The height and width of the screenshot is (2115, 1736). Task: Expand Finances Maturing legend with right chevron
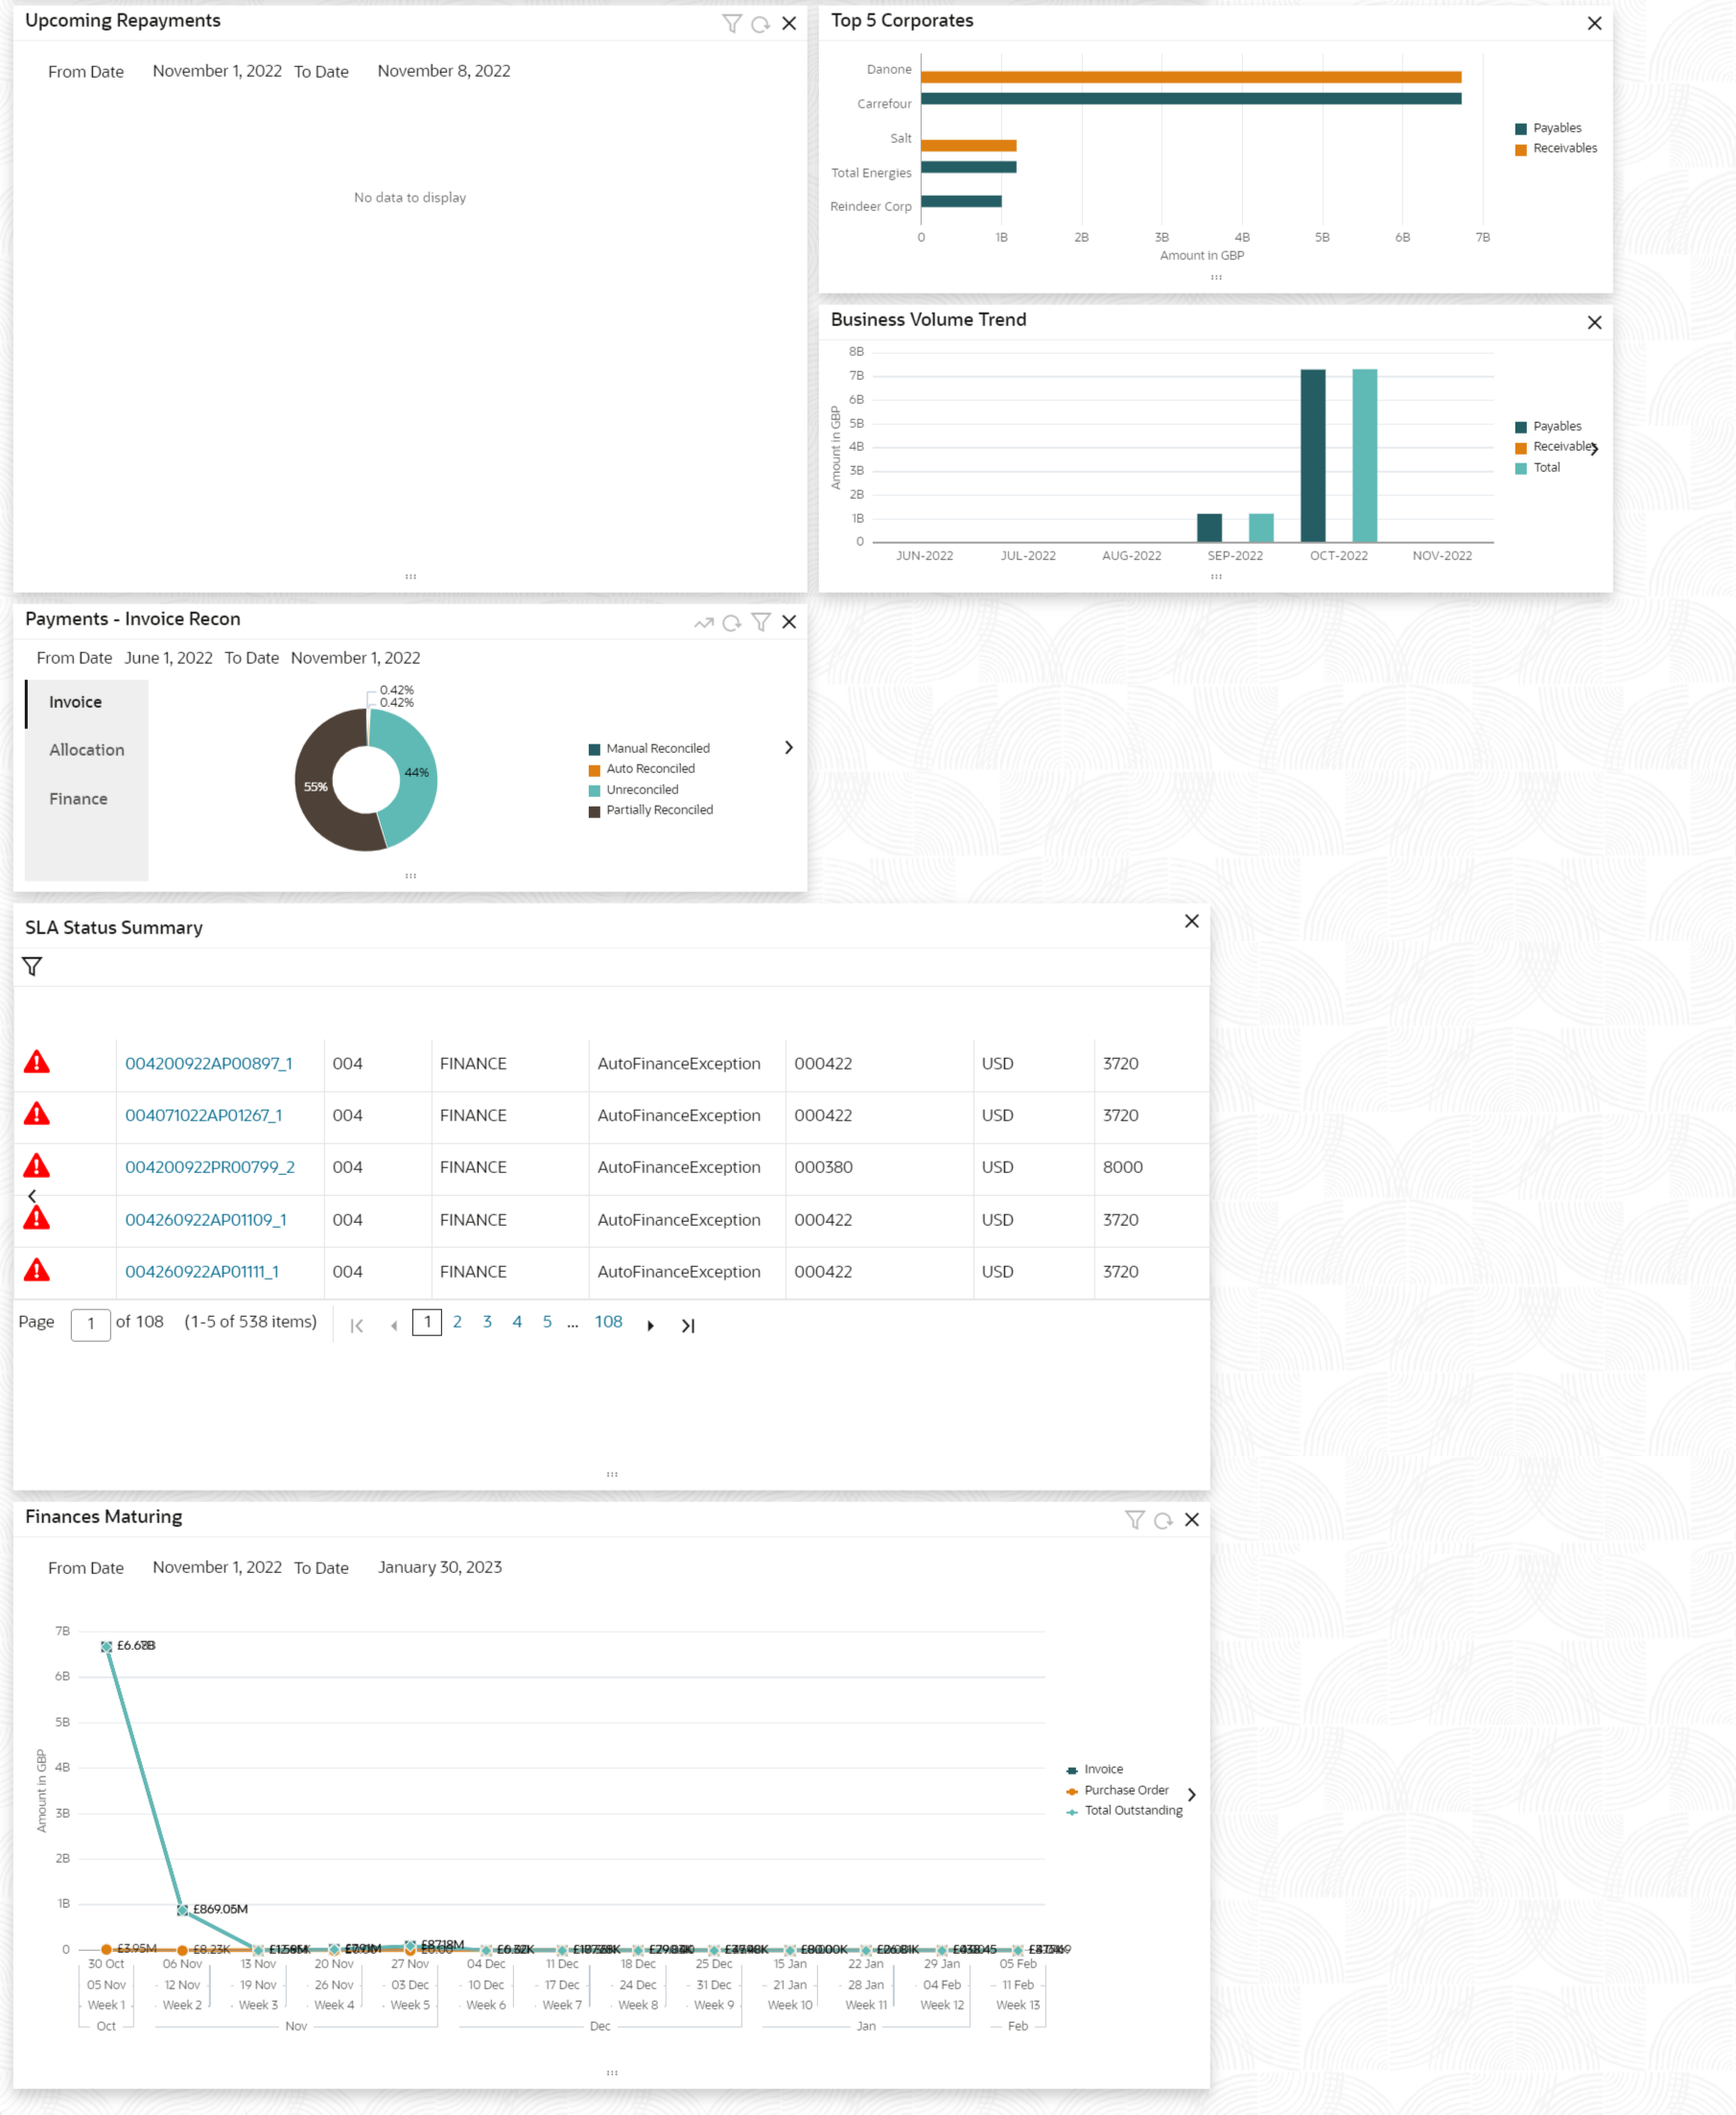tap(1191, 1795)
